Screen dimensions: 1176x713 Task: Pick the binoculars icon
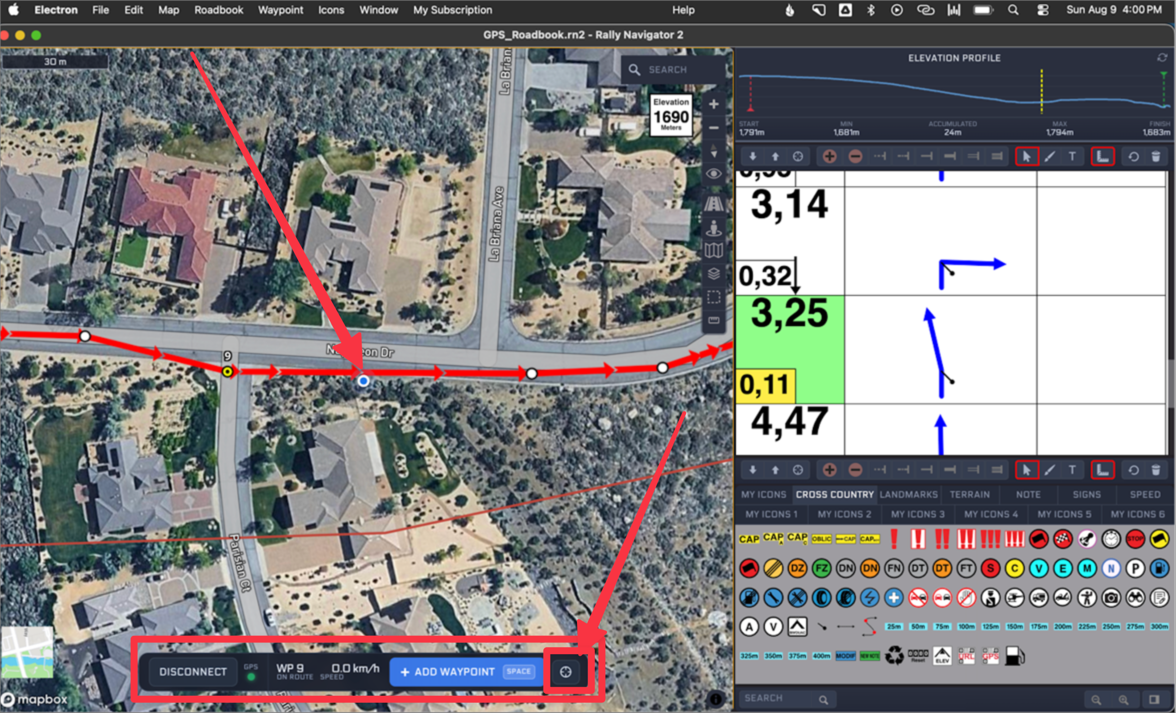click(1135, 598)
